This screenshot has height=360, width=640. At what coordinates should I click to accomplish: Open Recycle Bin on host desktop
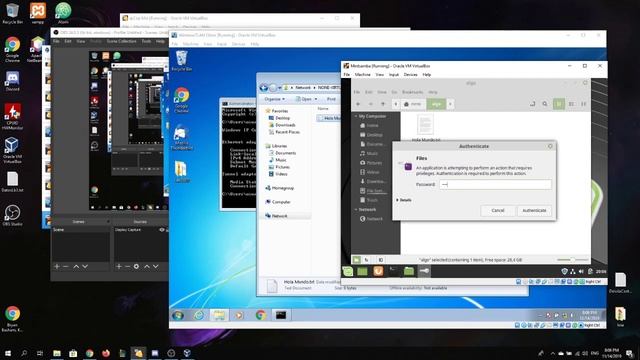pyautogui.click(x=12, y=13)
